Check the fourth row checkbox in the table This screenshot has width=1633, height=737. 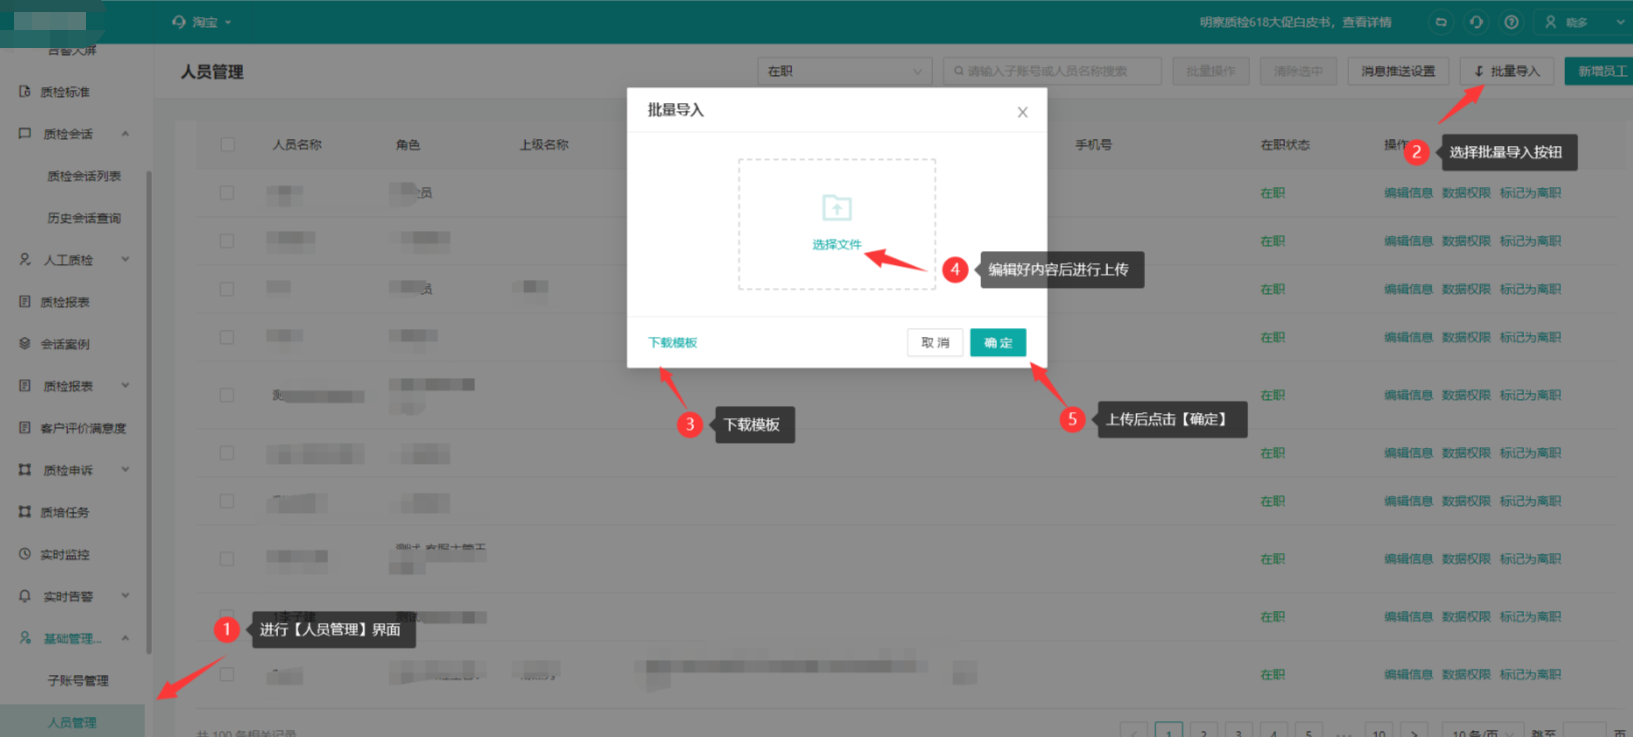click(227, 336)
